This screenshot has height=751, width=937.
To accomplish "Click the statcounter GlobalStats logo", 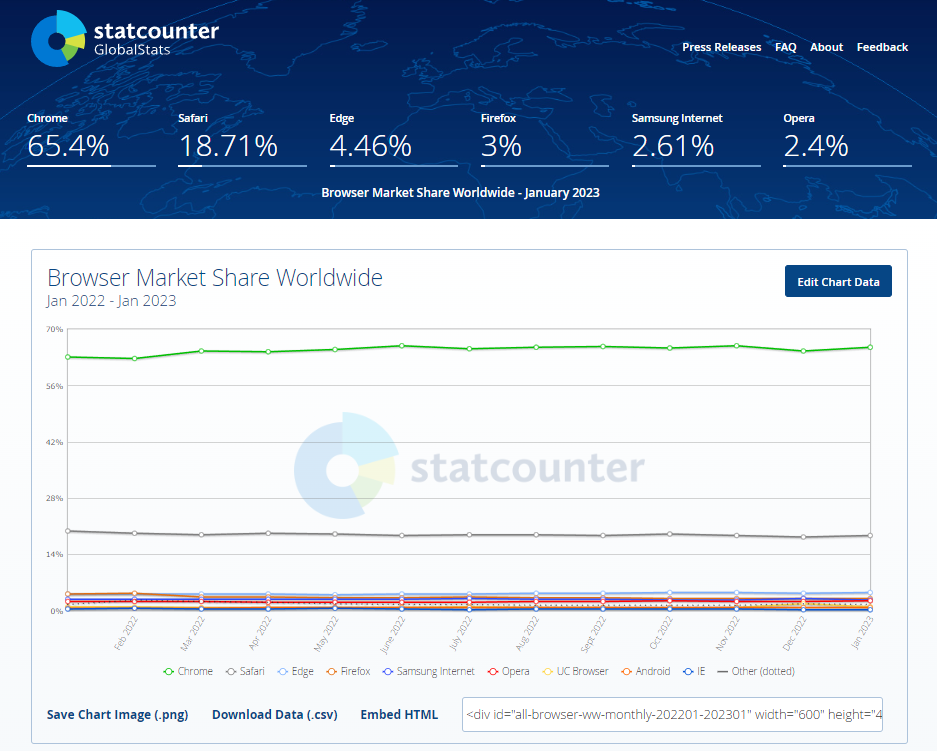I will tap(124, 39).
